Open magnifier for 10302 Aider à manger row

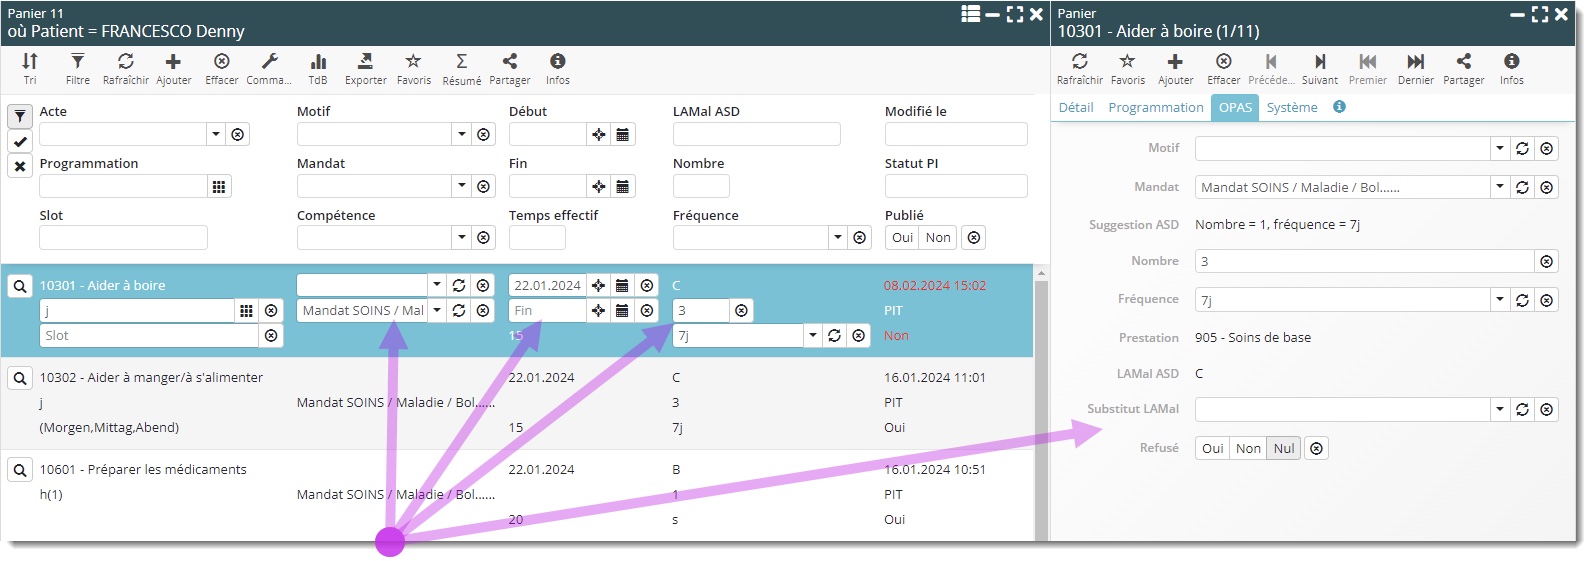pos(20,378)
